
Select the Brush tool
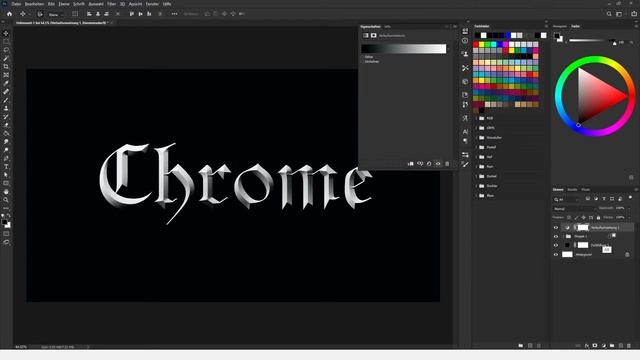click(x=6, y=100)
